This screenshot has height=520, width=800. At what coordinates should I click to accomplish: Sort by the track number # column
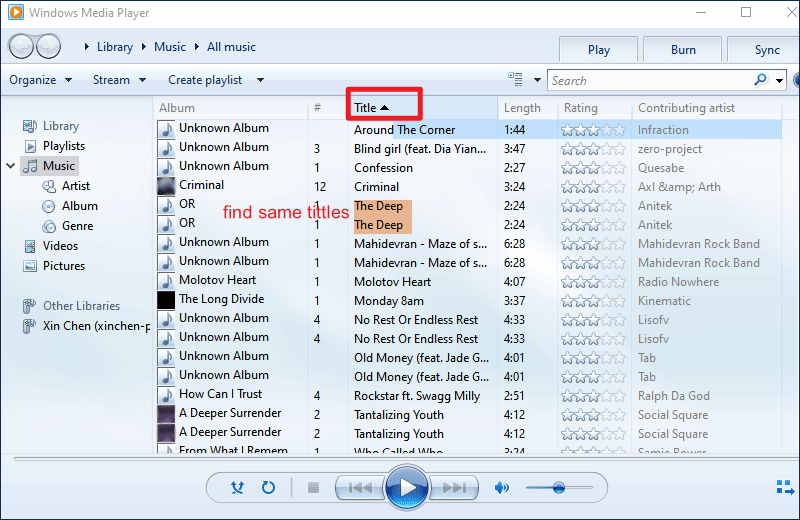point(328,108)
